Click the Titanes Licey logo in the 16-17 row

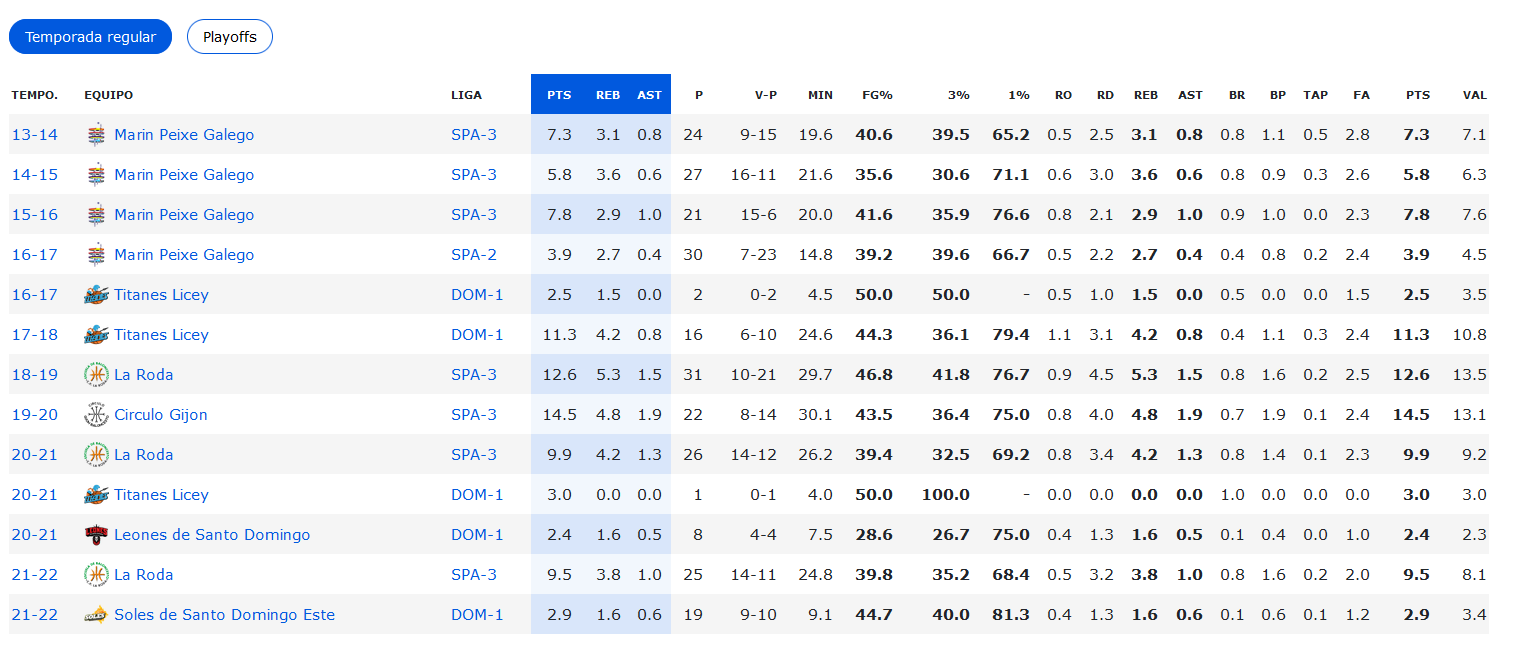click(96, 295)
